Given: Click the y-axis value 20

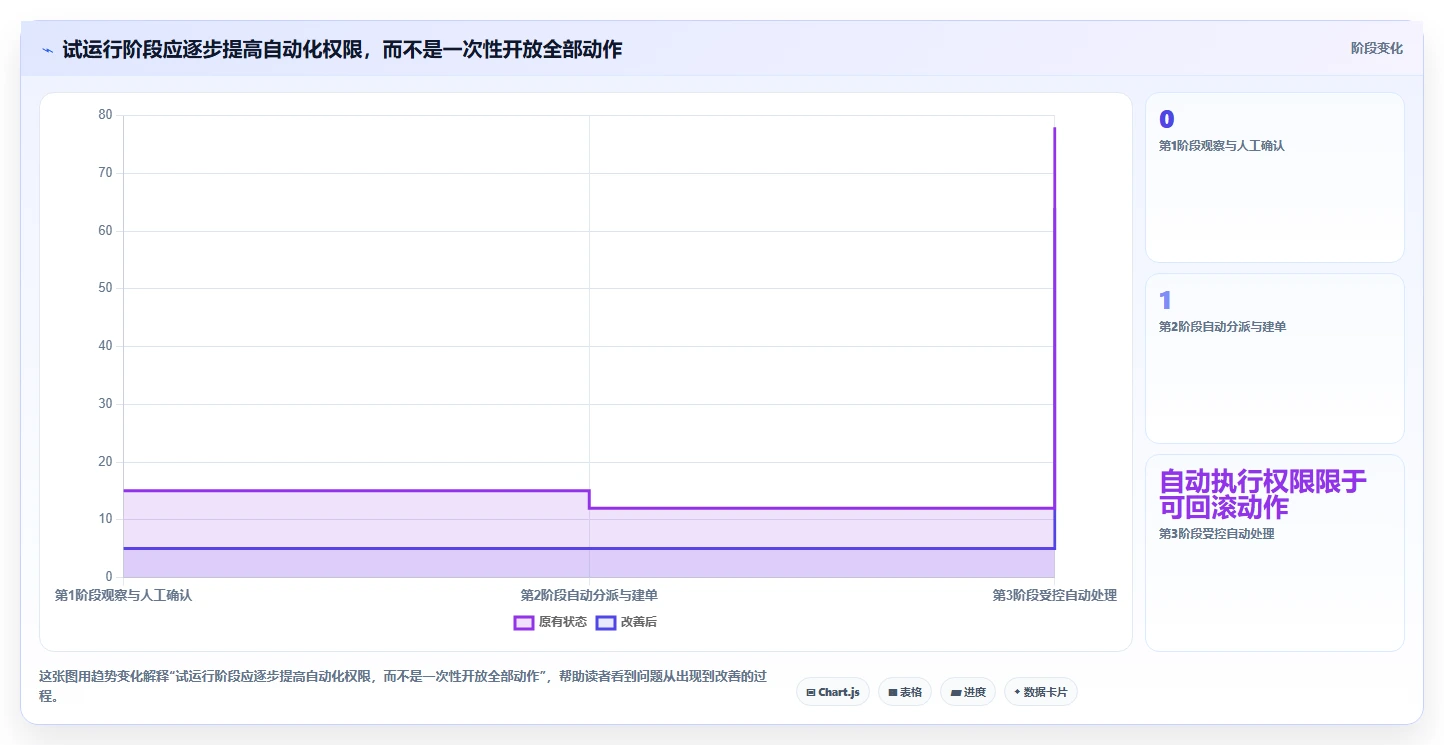Looking at the screenshot, I should [105, 462].
